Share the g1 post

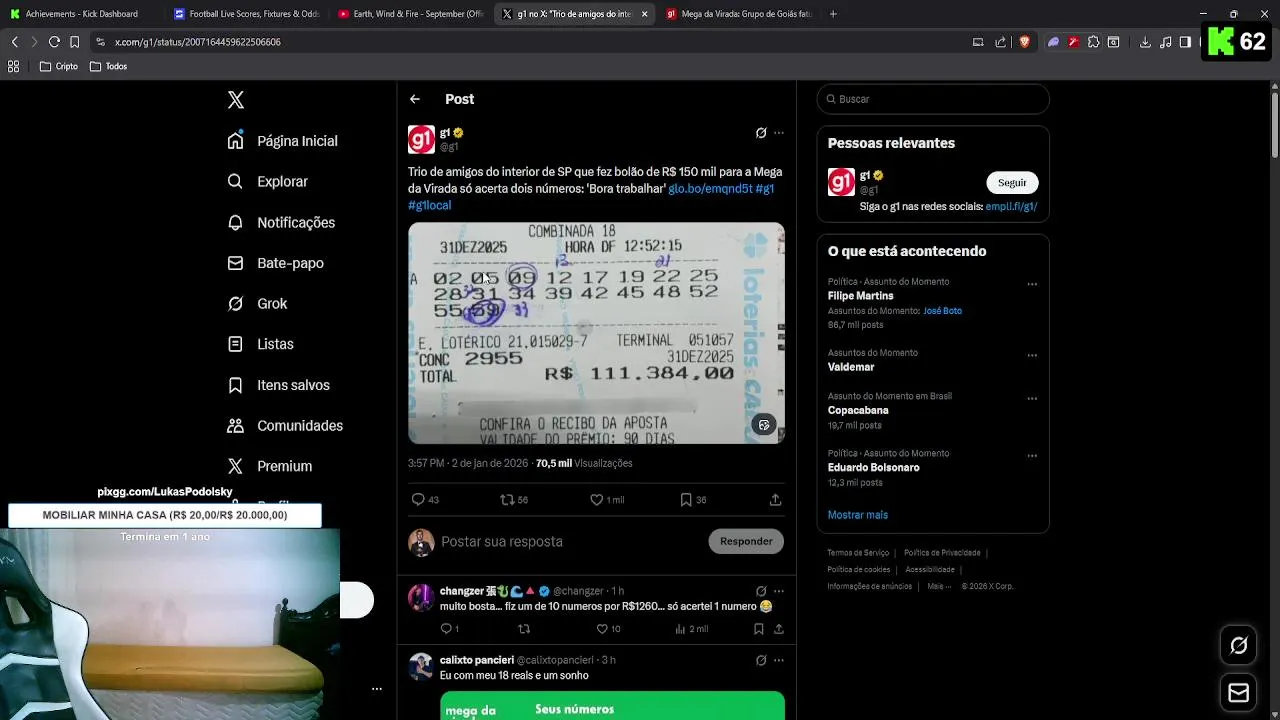[775, 500]
